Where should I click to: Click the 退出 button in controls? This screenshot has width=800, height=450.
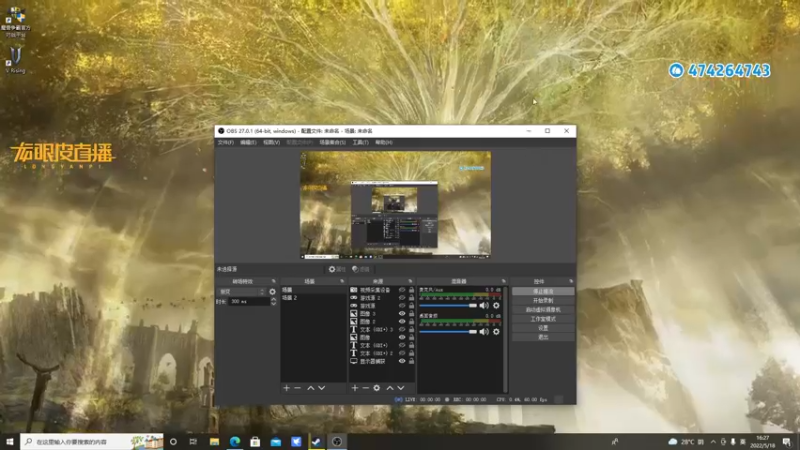point(543,337)
